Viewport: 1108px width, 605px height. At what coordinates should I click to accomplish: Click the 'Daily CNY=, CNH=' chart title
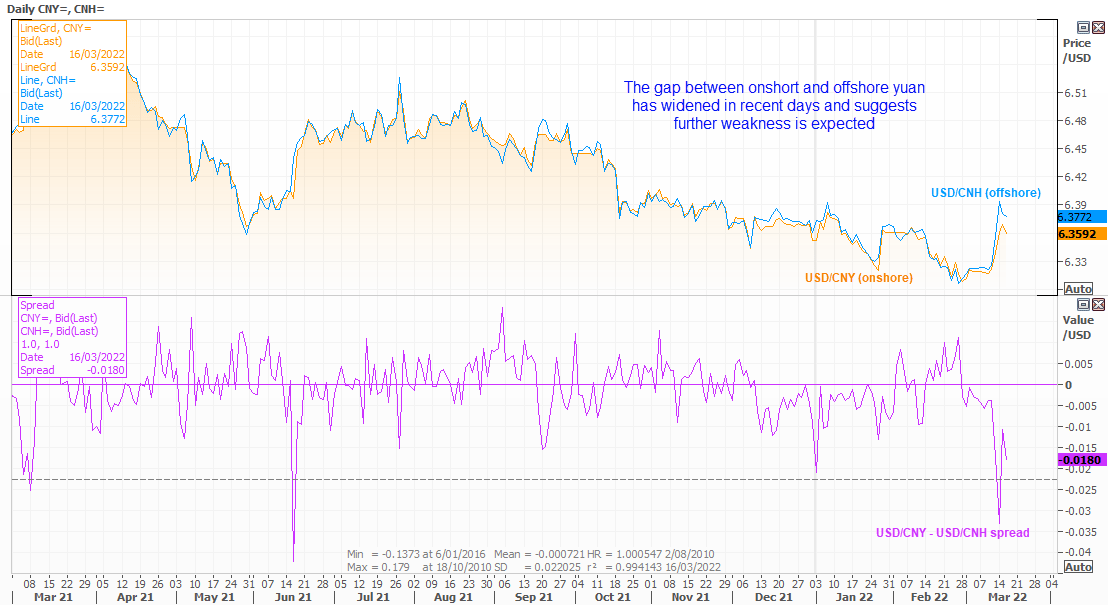(52, 8)
